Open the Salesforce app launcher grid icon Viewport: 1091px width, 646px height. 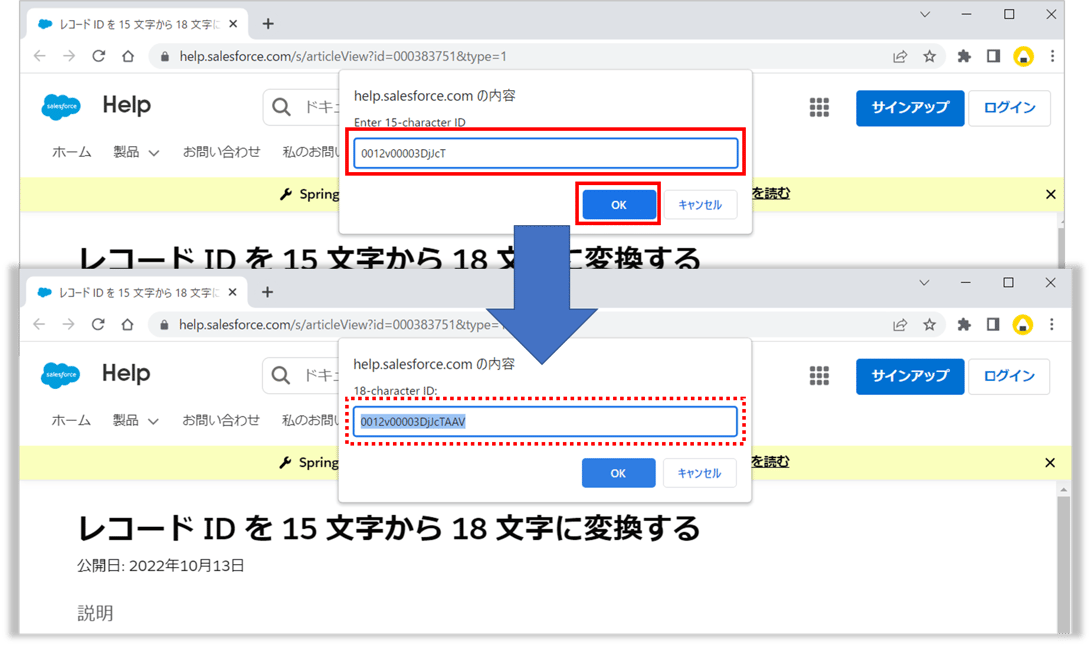pos(819,107)
